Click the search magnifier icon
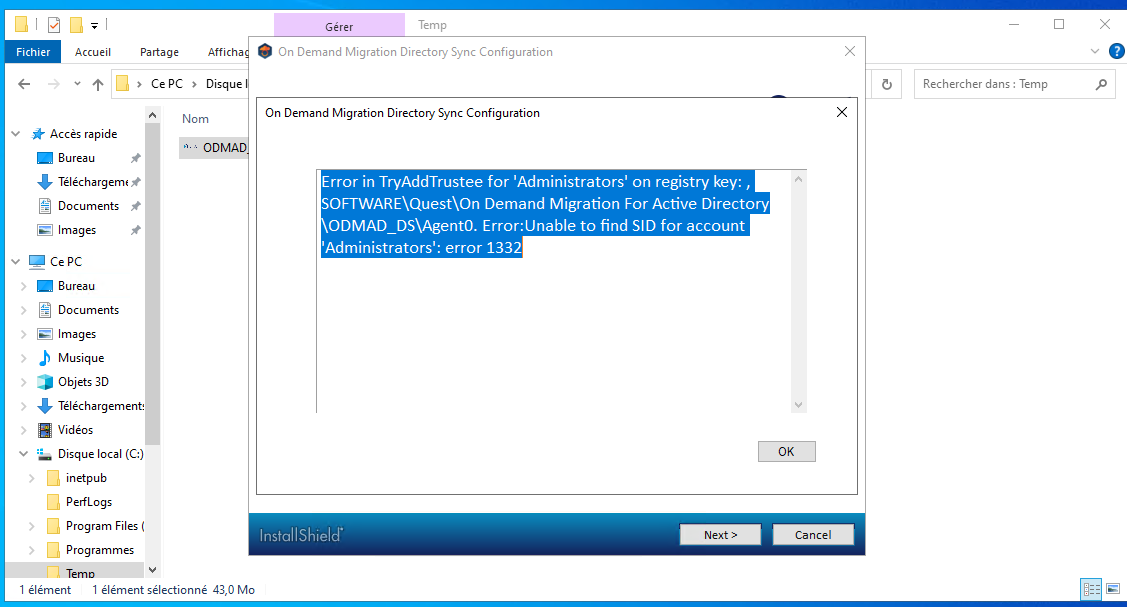Image resolution: width=1127 pixels, height=607 pixels. pyautogui.click(x=1101, y=84)
